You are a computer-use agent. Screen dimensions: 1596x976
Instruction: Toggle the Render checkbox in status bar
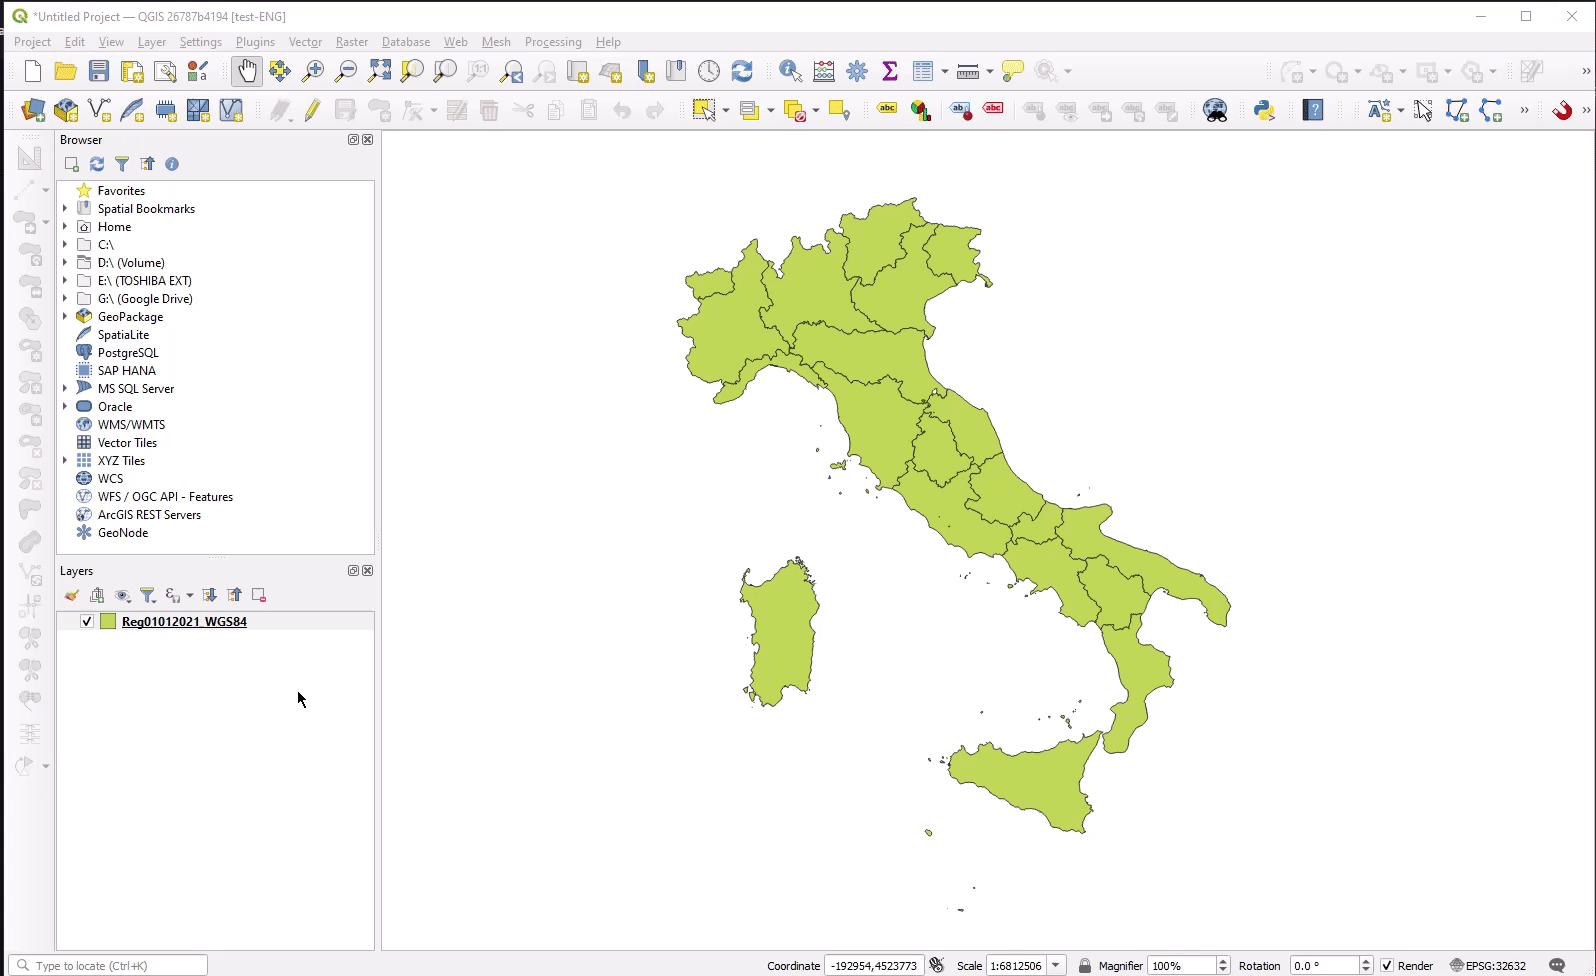coord(1387,966)
